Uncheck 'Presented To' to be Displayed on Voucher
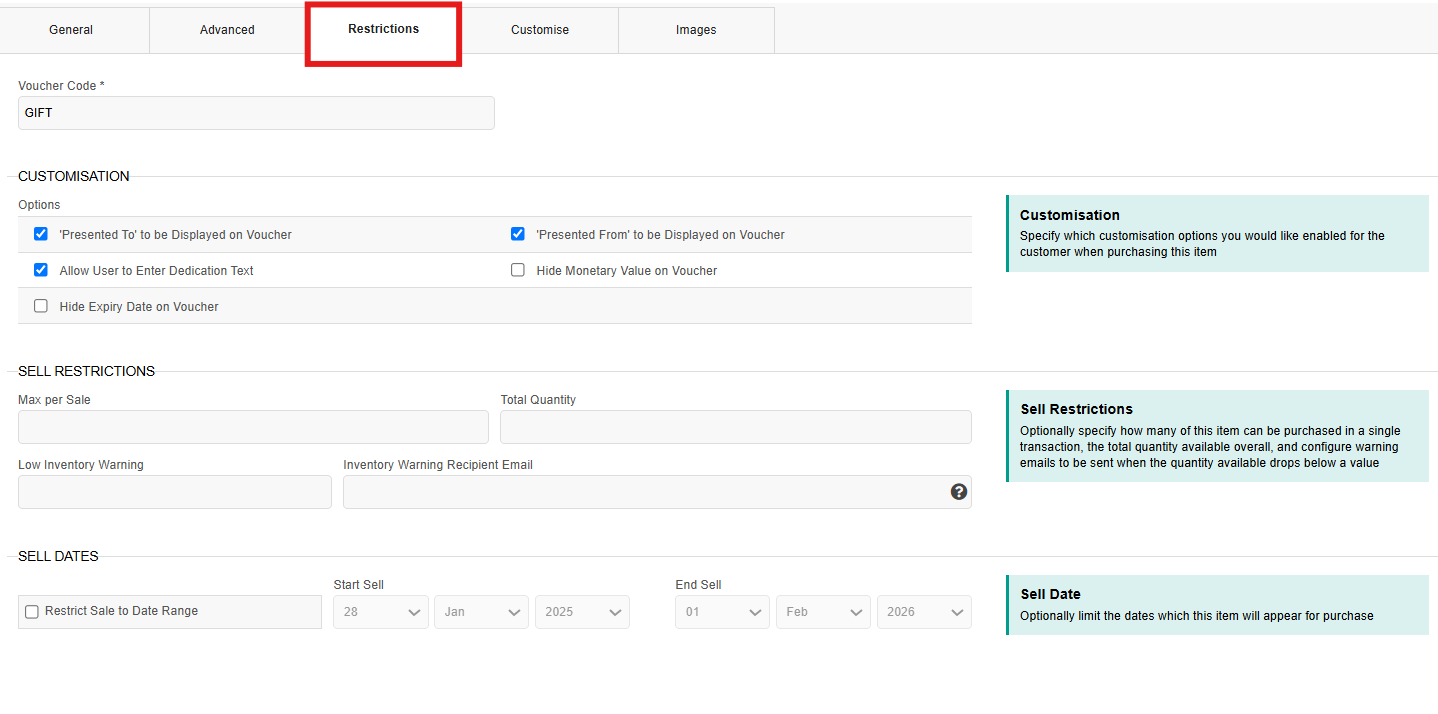Viewport: 1438px width, 714px height. 41,234
